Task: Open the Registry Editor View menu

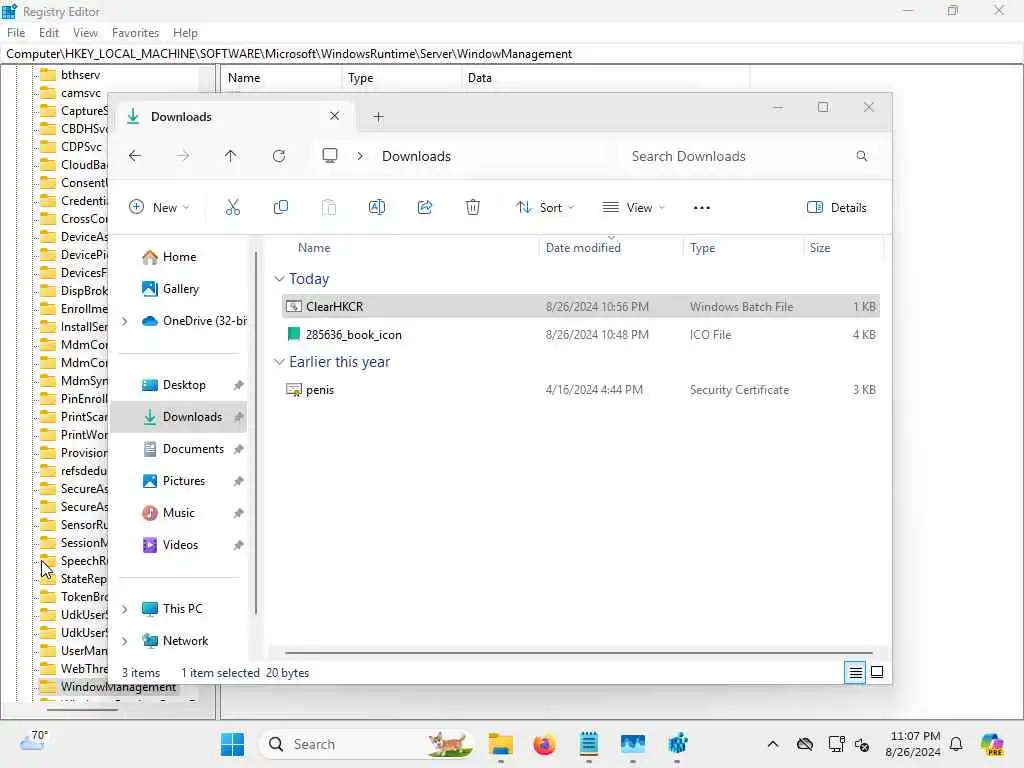Action: tap(85, 33)
